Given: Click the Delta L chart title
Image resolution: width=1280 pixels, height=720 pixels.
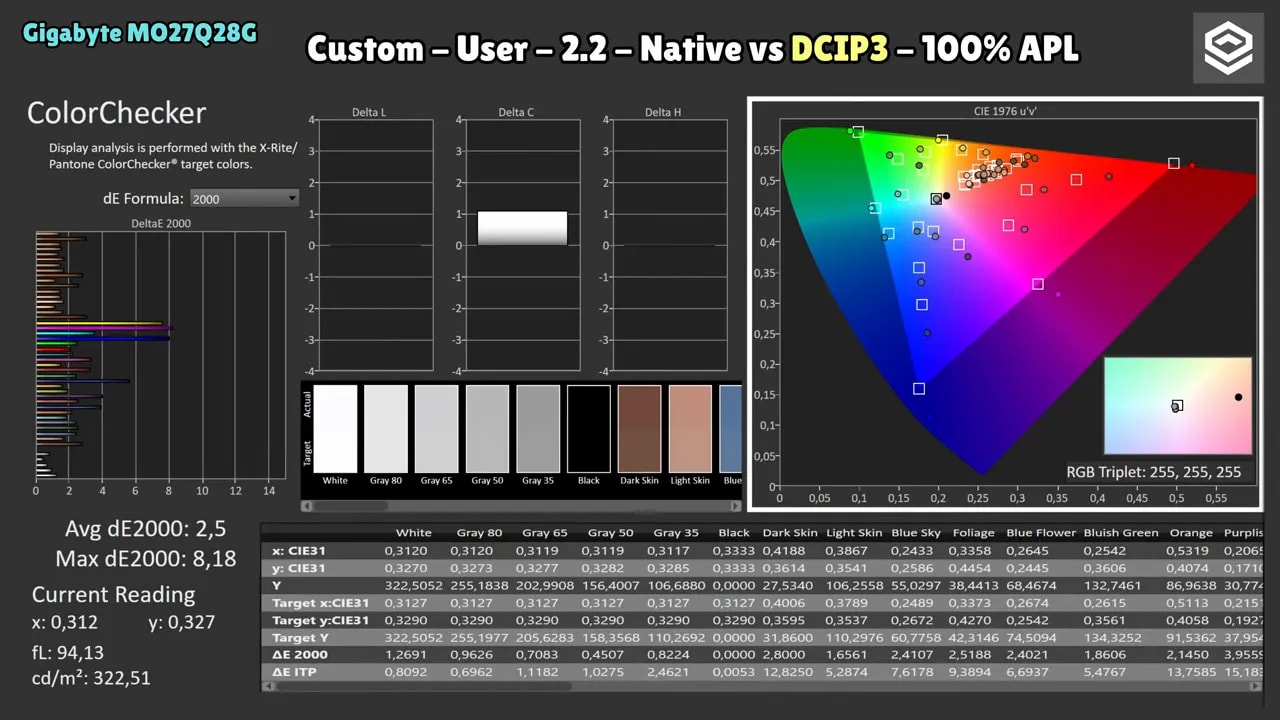Looking at the screenshot, I should [369, 112].
